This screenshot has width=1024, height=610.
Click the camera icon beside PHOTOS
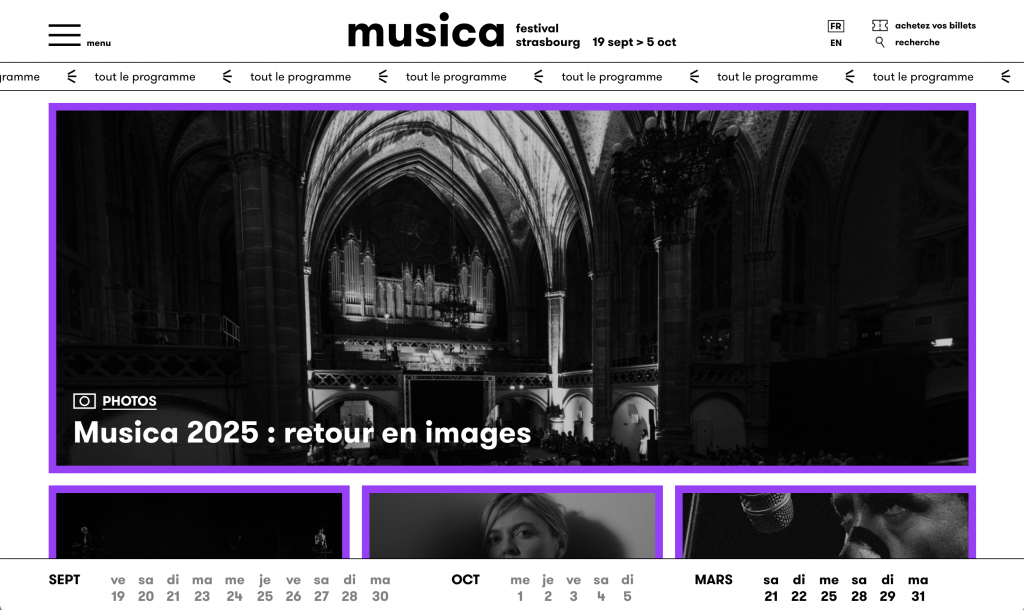pyautogui.click(x=85, y=401)
